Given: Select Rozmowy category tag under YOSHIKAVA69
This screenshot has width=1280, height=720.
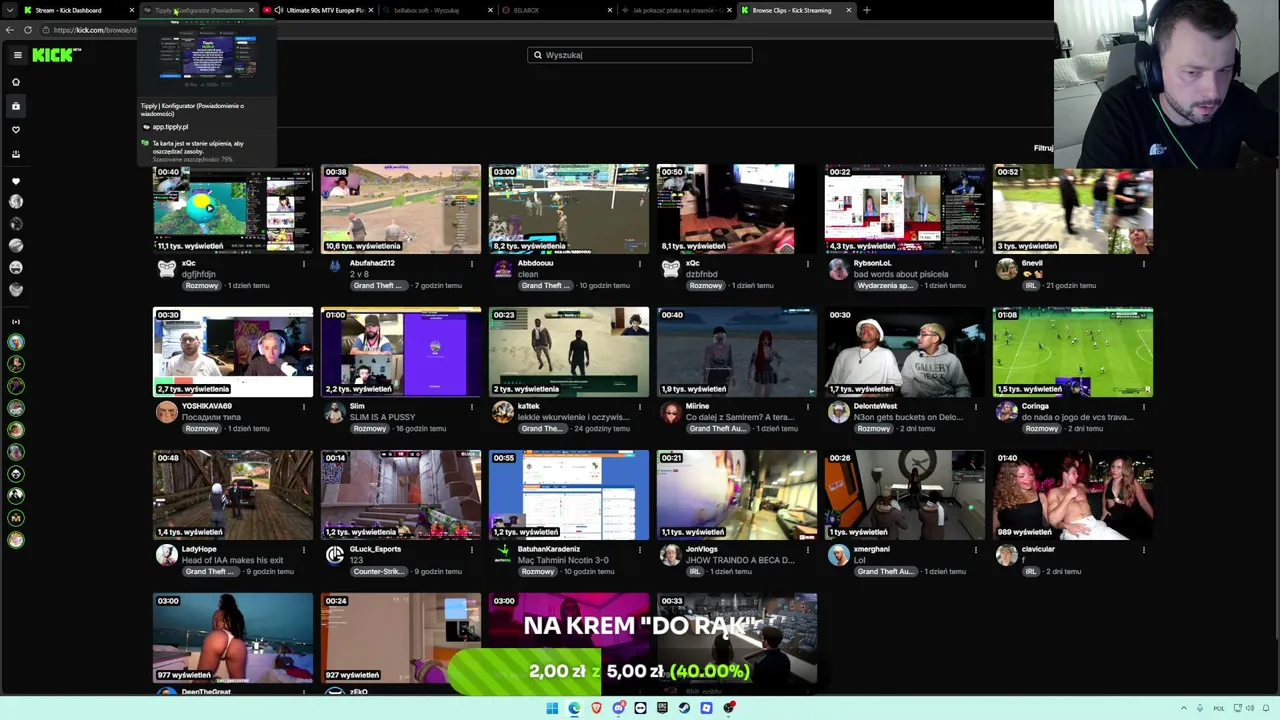Looking at the screenshot, I should point(201,429).
